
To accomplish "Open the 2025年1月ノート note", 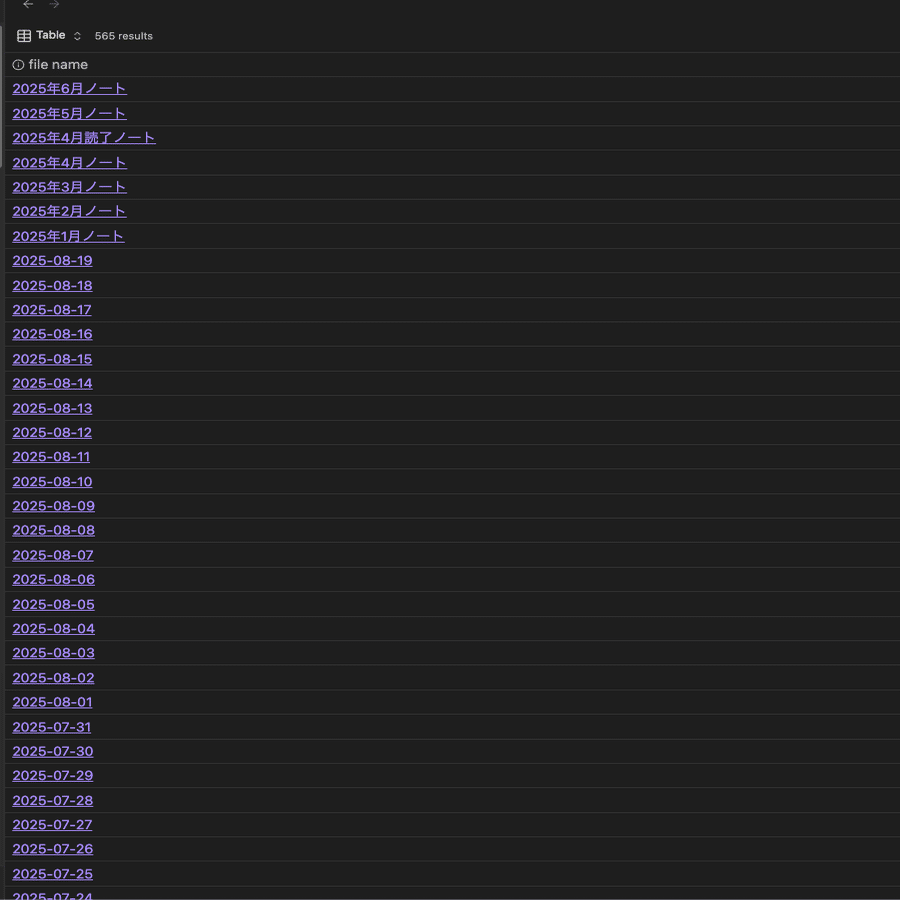I will click(68, 236).
